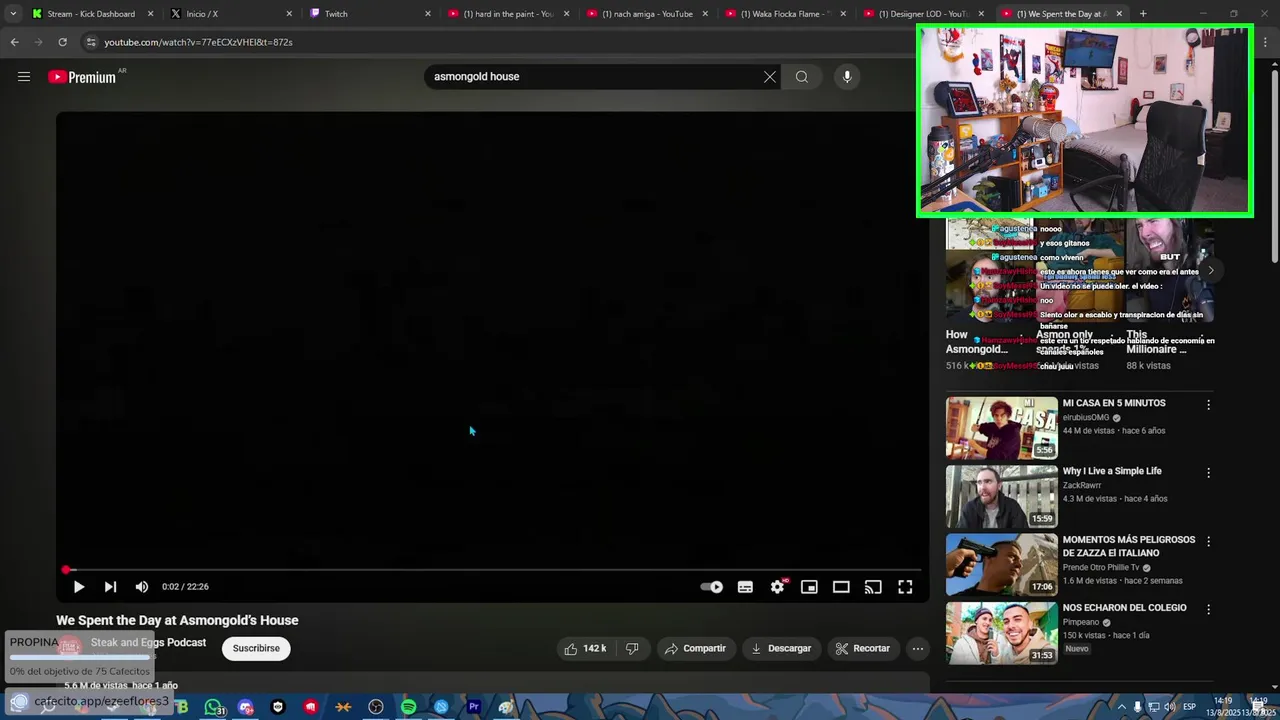This screenshot has width=1280, height=720.
Task: Open options for MOMENTOS MÁS PELIGROSOS video
Action: pos(1208,541)
